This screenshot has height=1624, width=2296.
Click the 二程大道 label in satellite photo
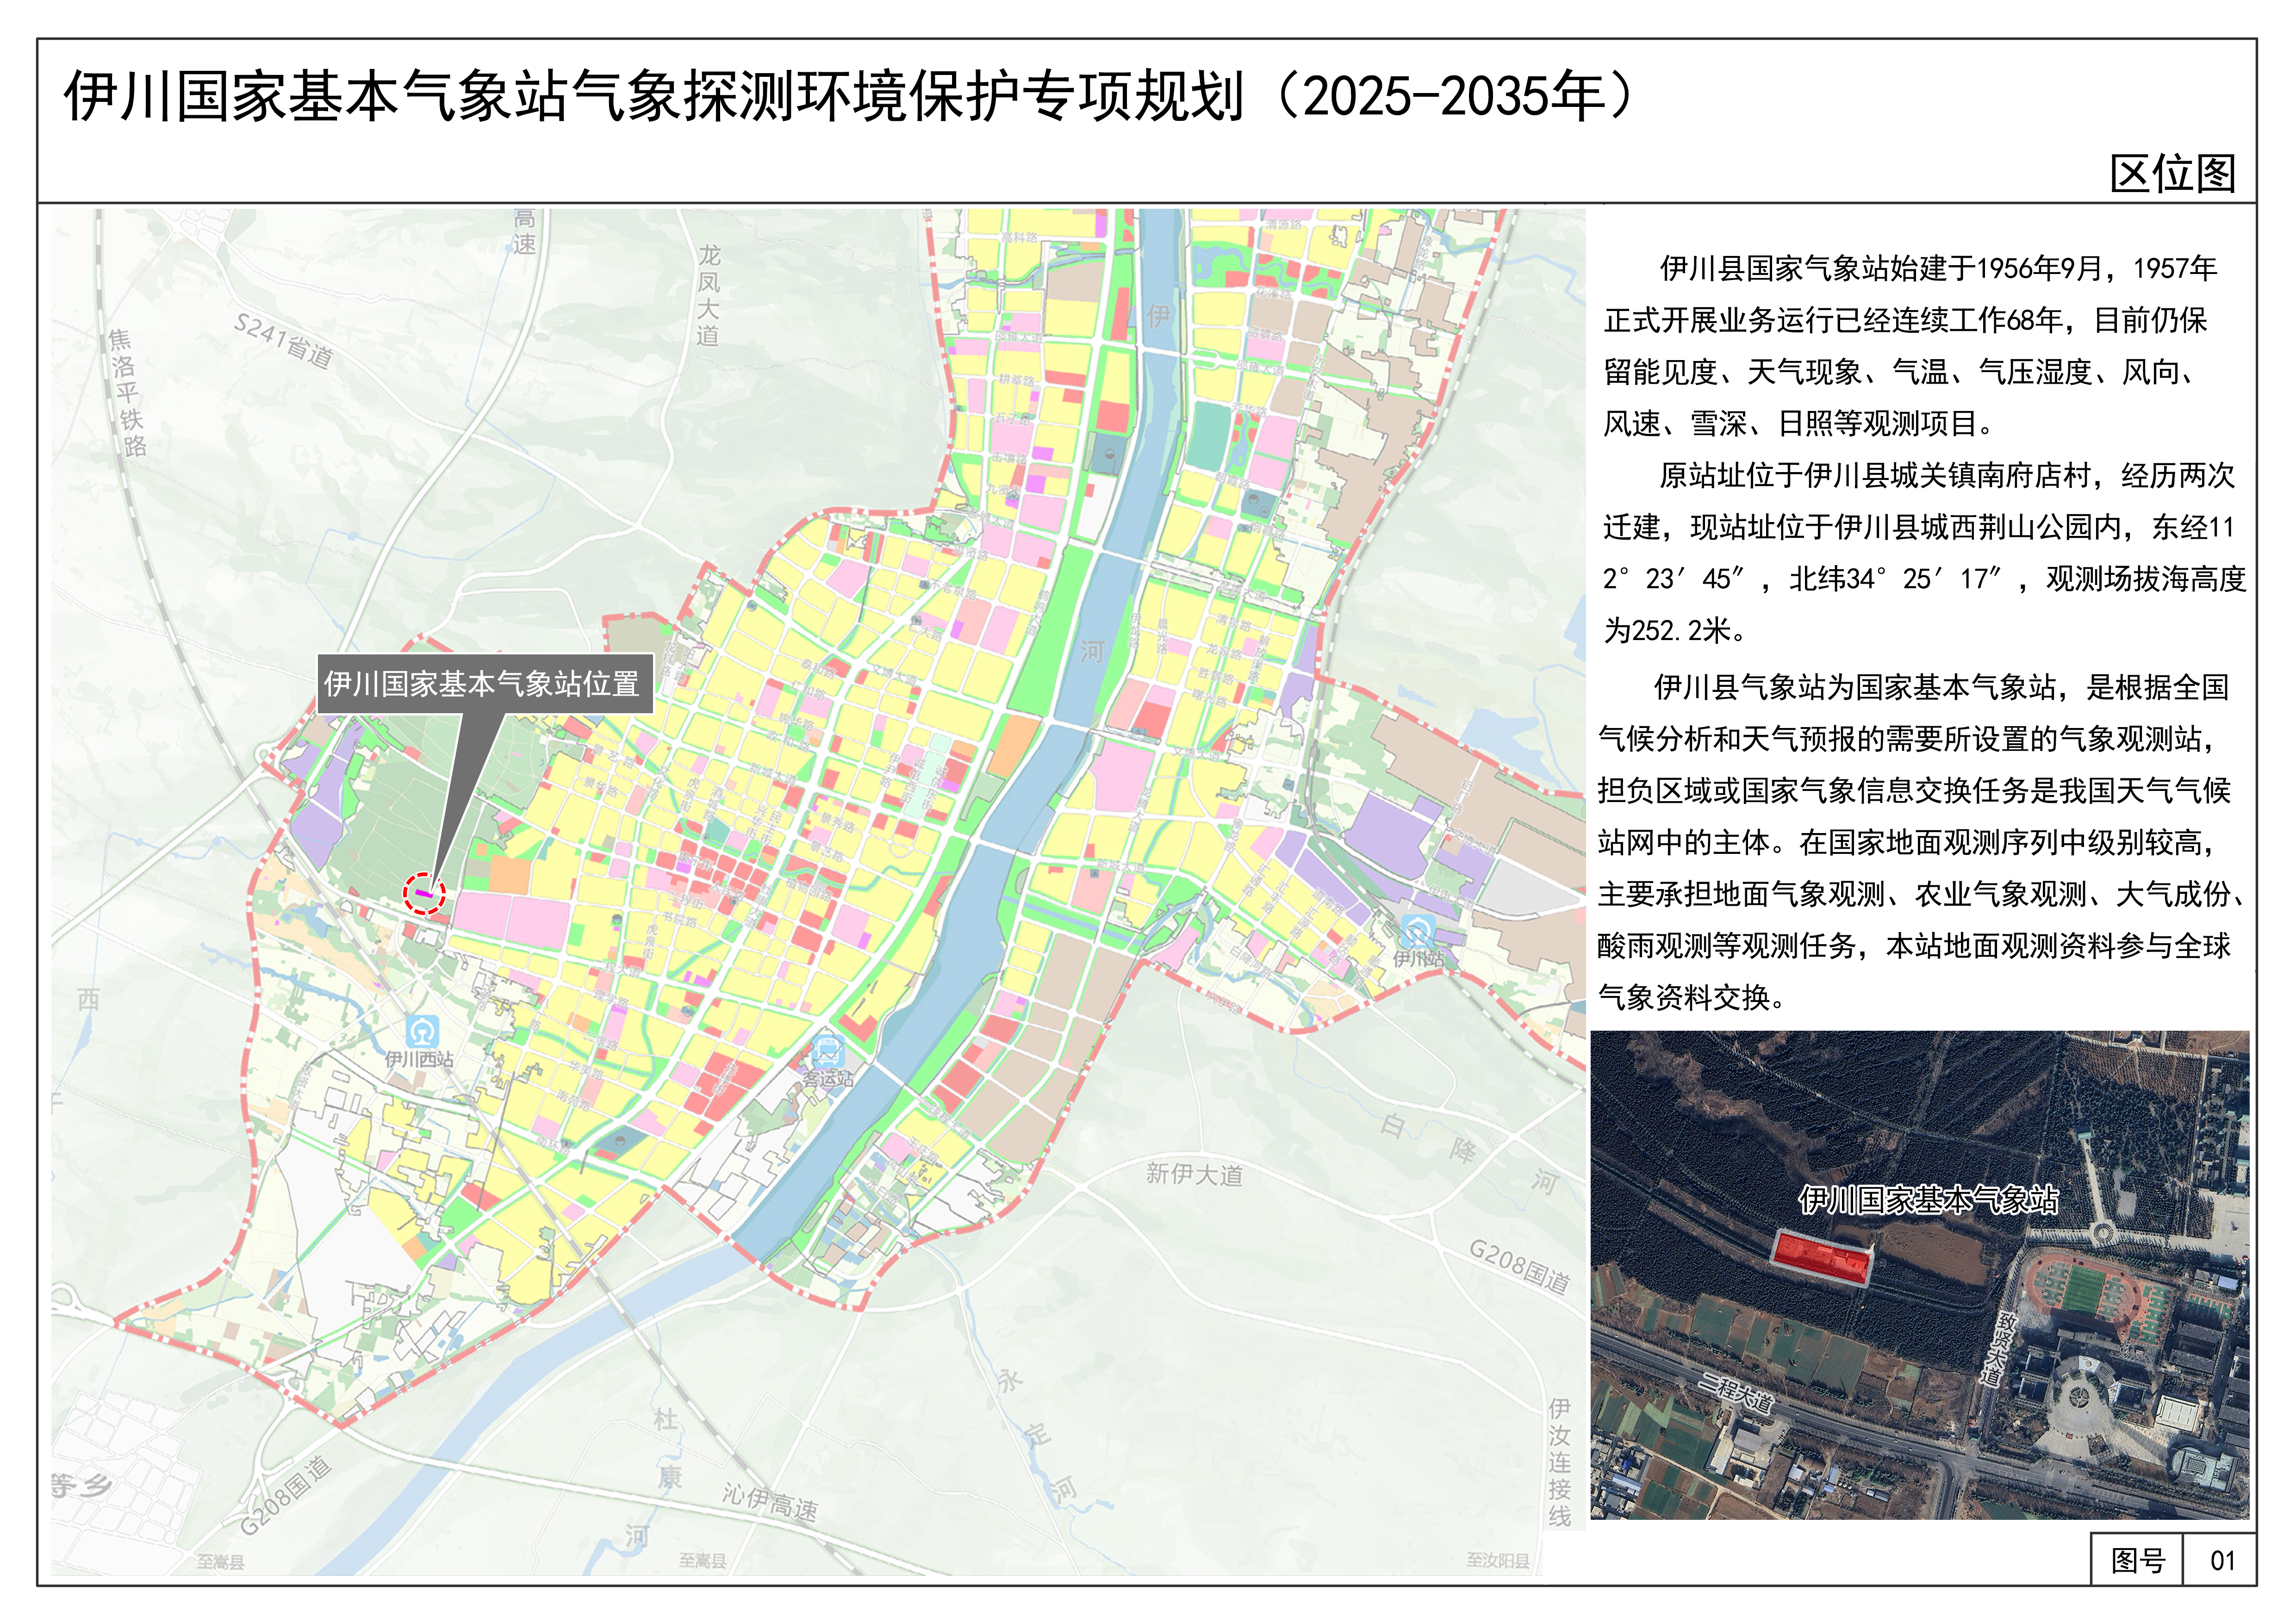pyautogui.click(x=1738, y=1393)
